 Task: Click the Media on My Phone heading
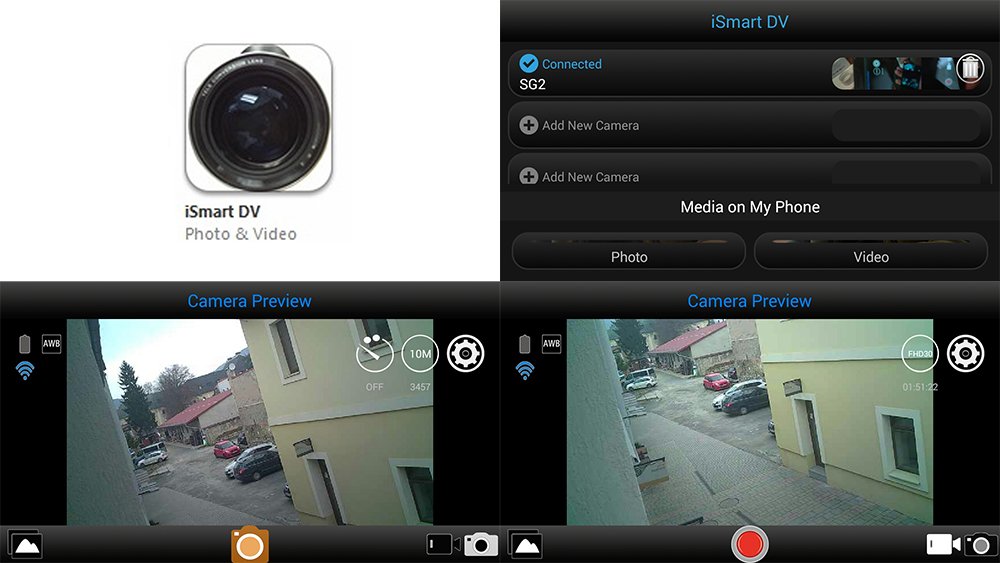coord(750,207)
